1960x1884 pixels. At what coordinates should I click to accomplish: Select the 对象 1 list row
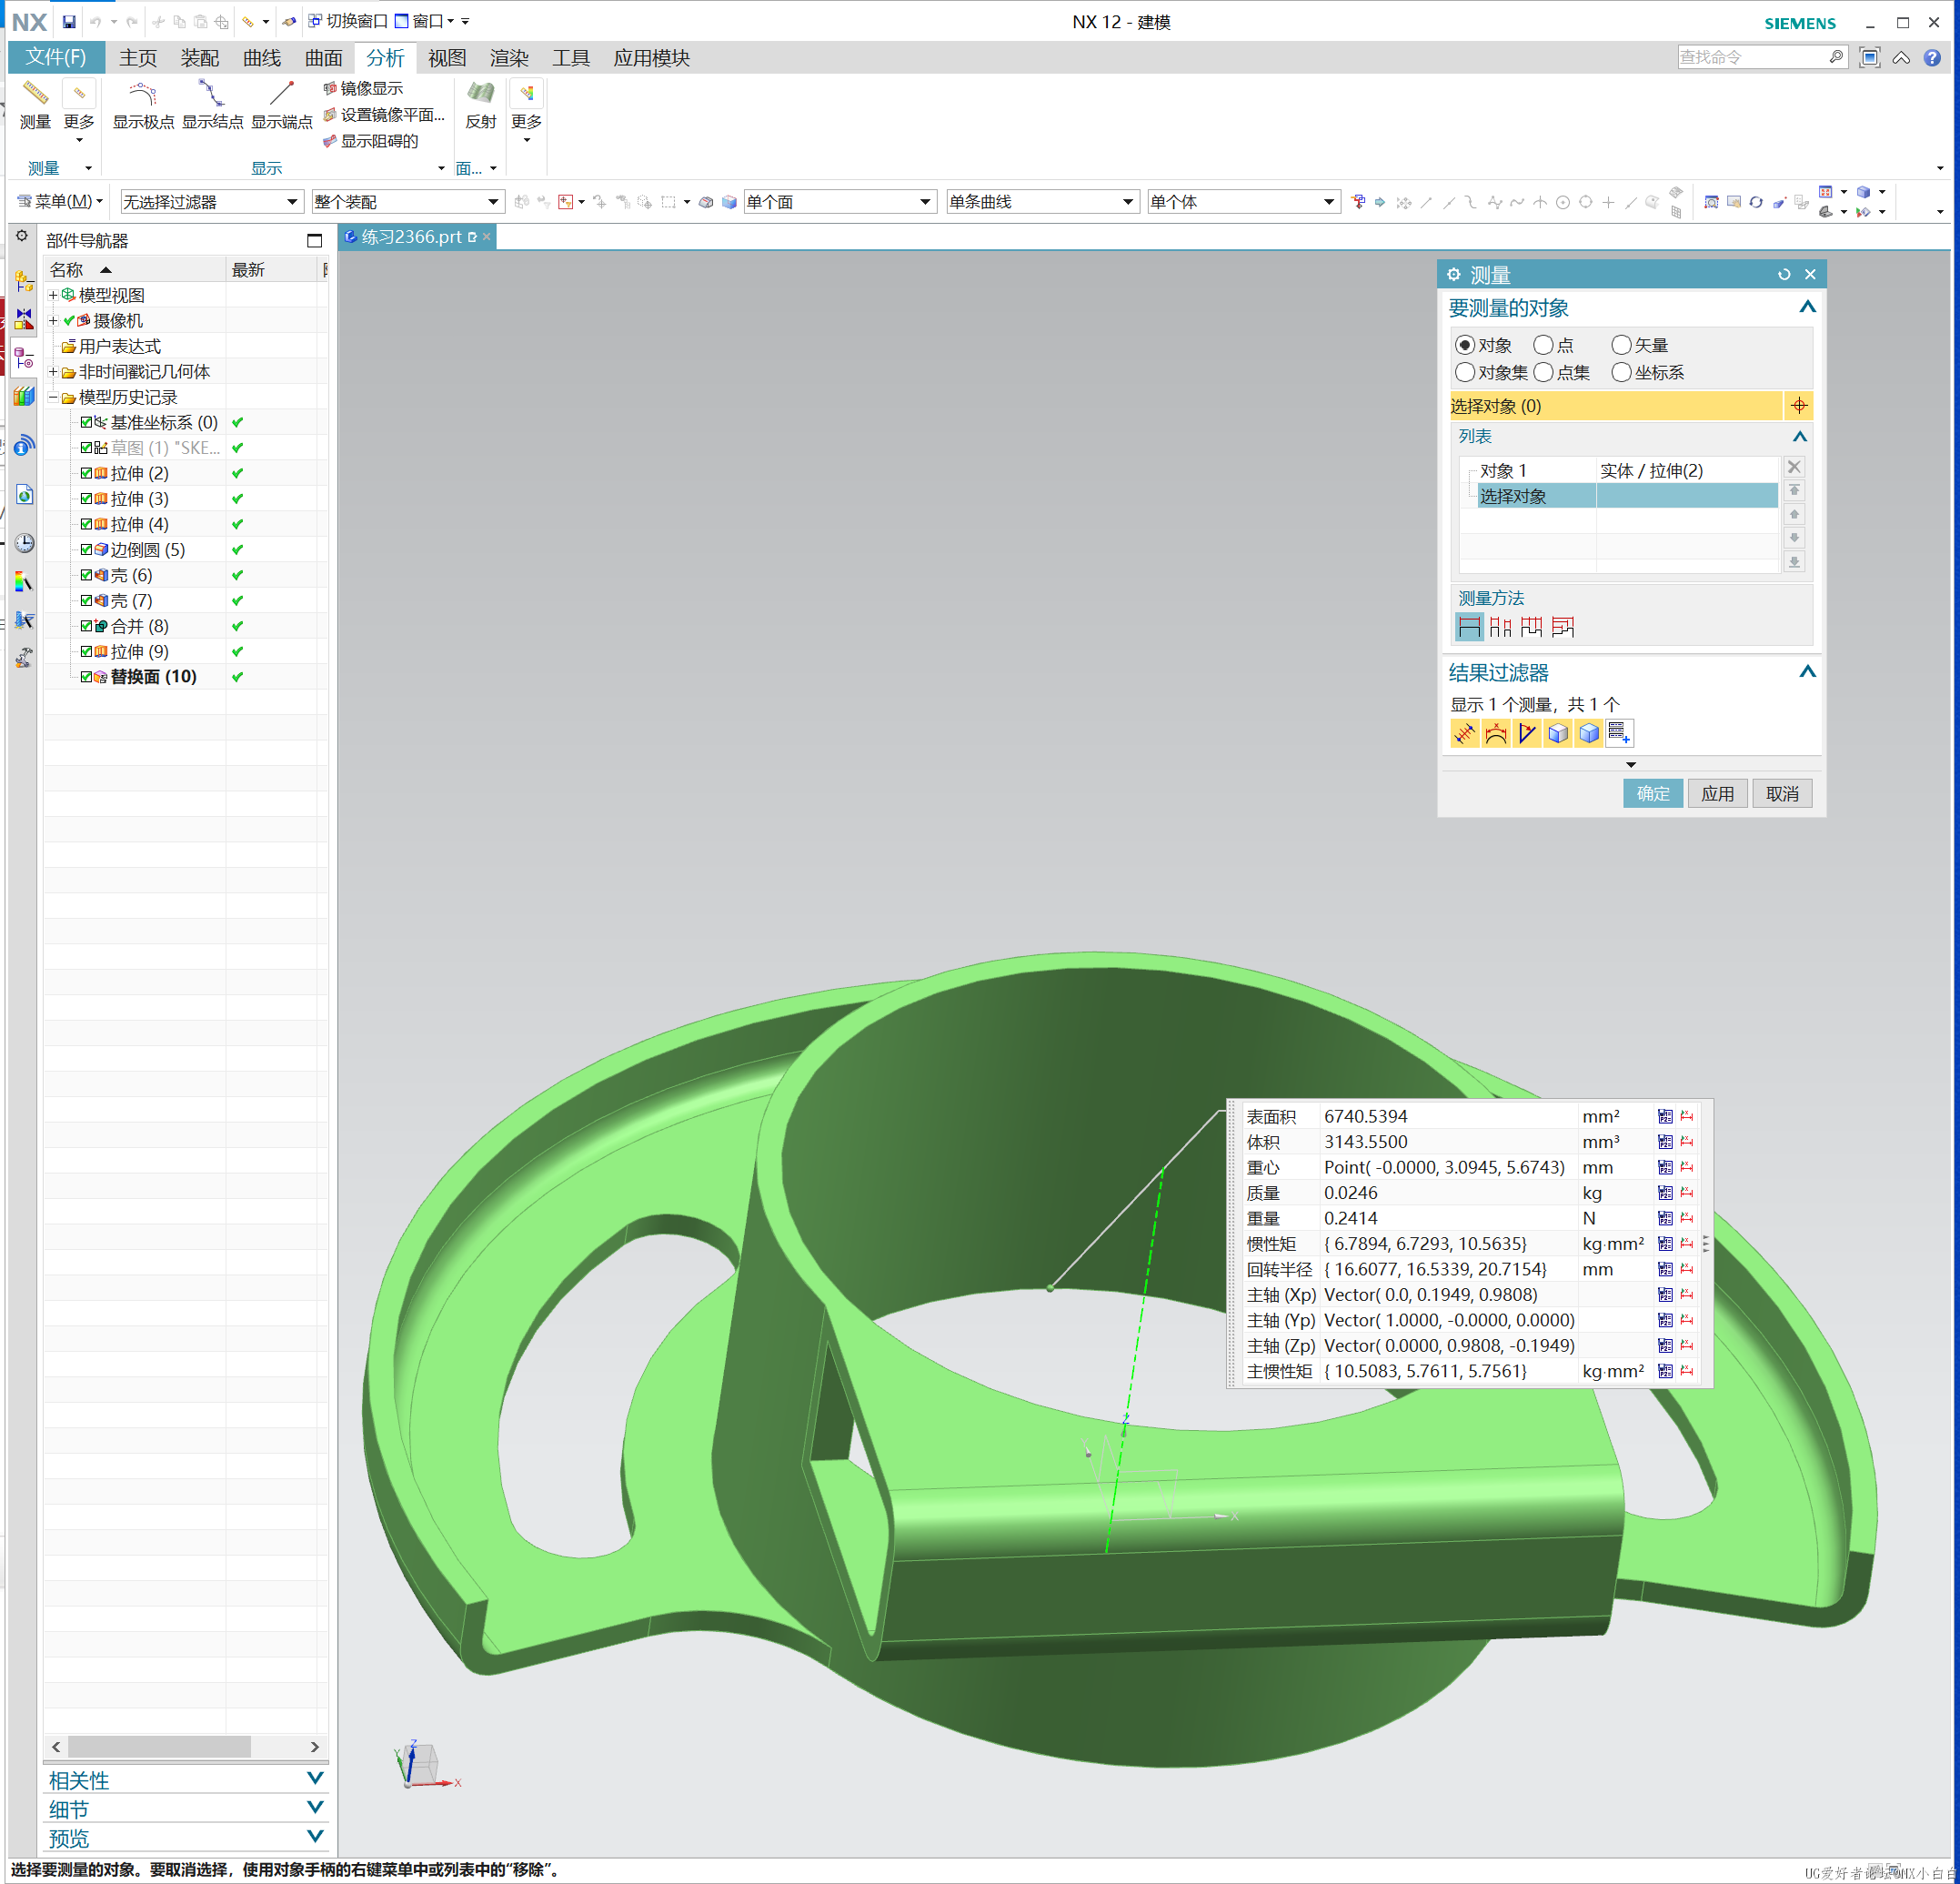pos(1619,470)
